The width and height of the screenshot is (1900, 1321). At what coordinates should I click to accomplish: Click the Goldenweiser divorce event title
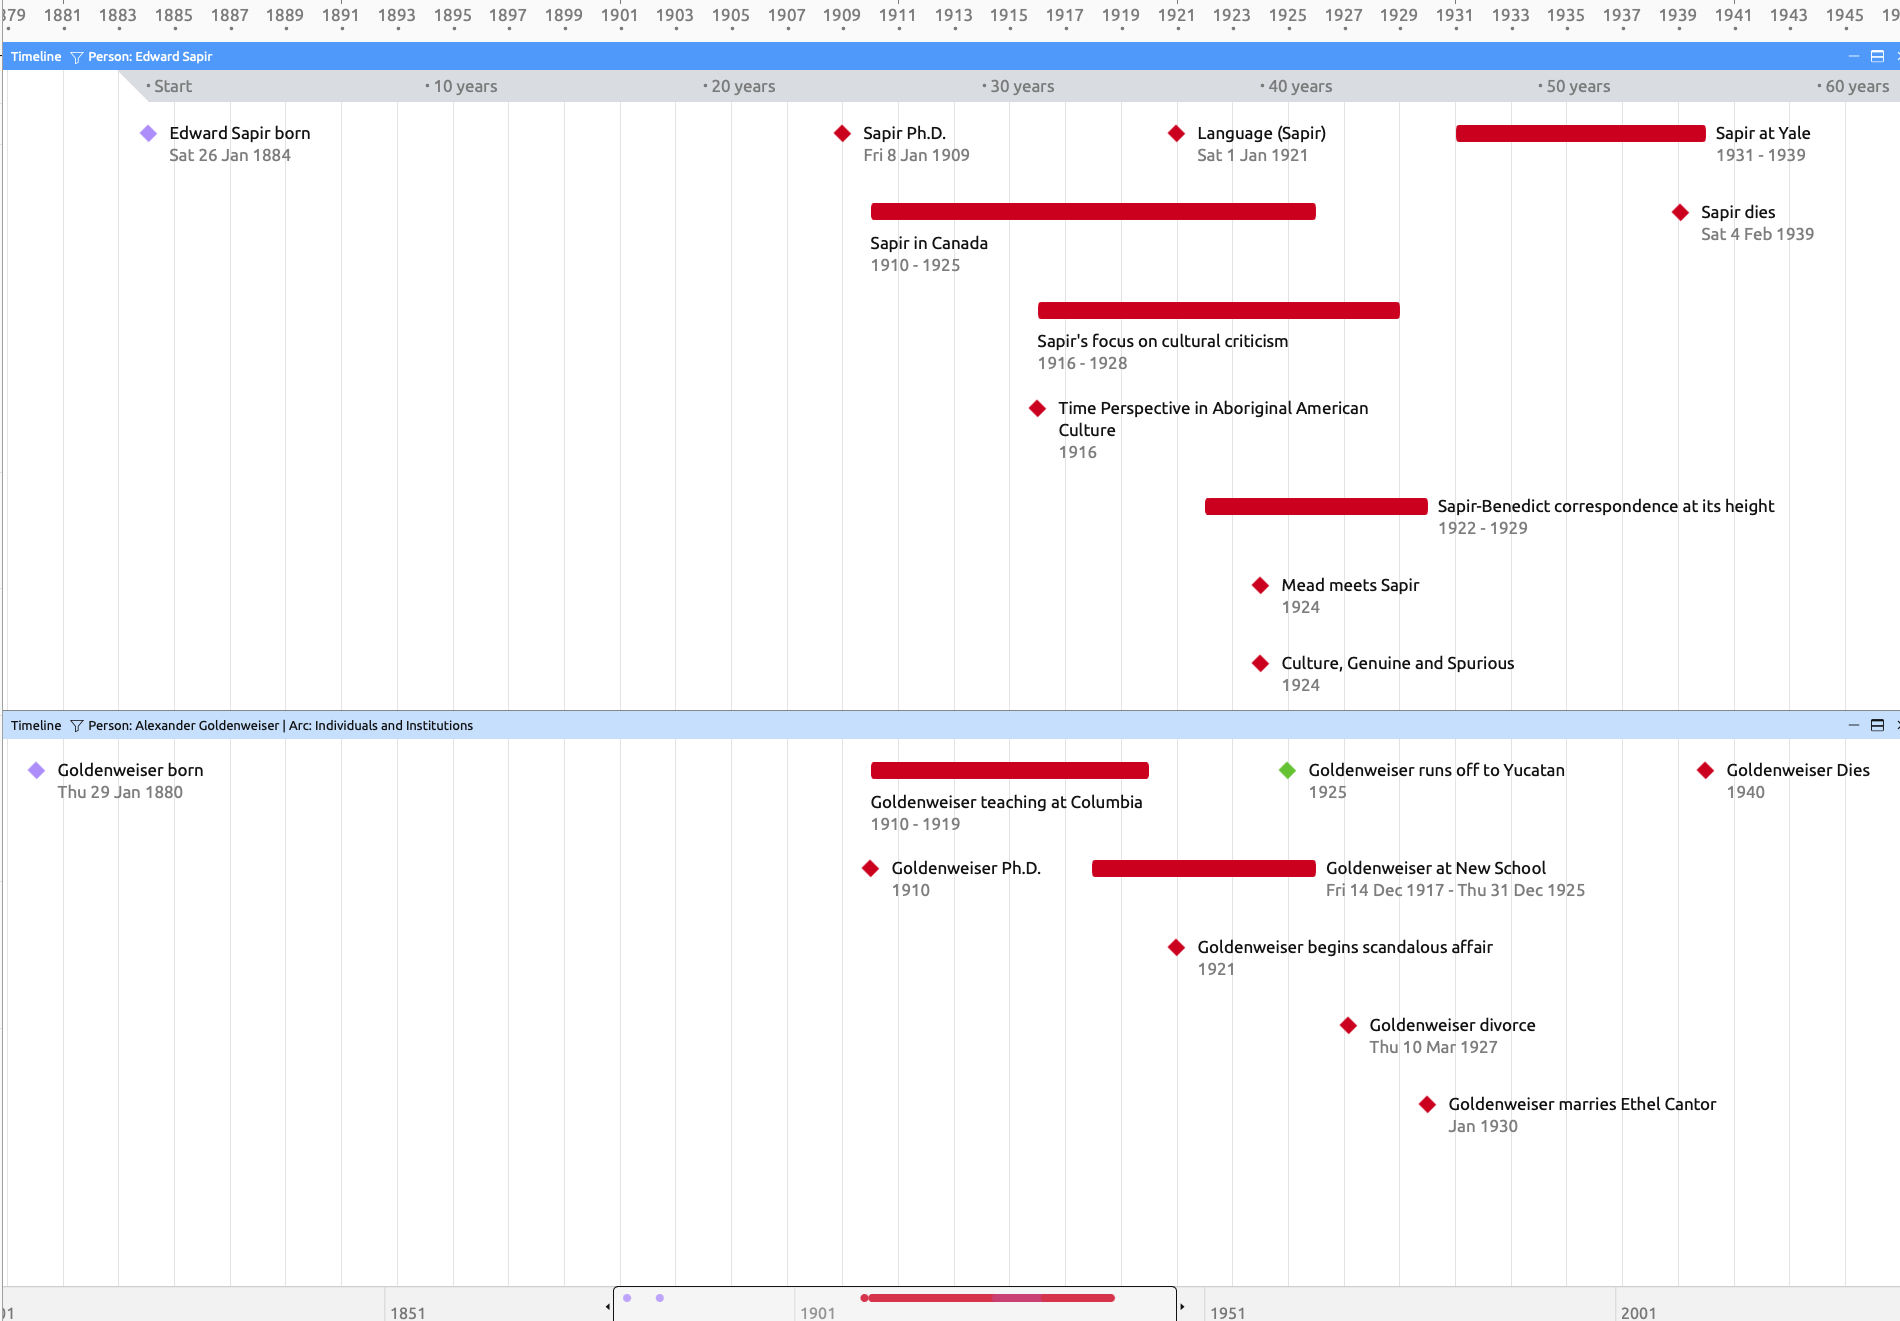[x=1452, y=1025]
